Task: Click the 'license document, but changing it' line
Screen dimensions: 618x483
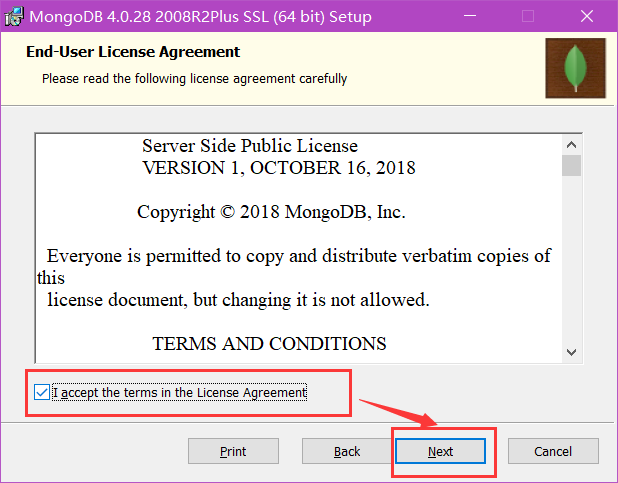Action: [238, 300]
